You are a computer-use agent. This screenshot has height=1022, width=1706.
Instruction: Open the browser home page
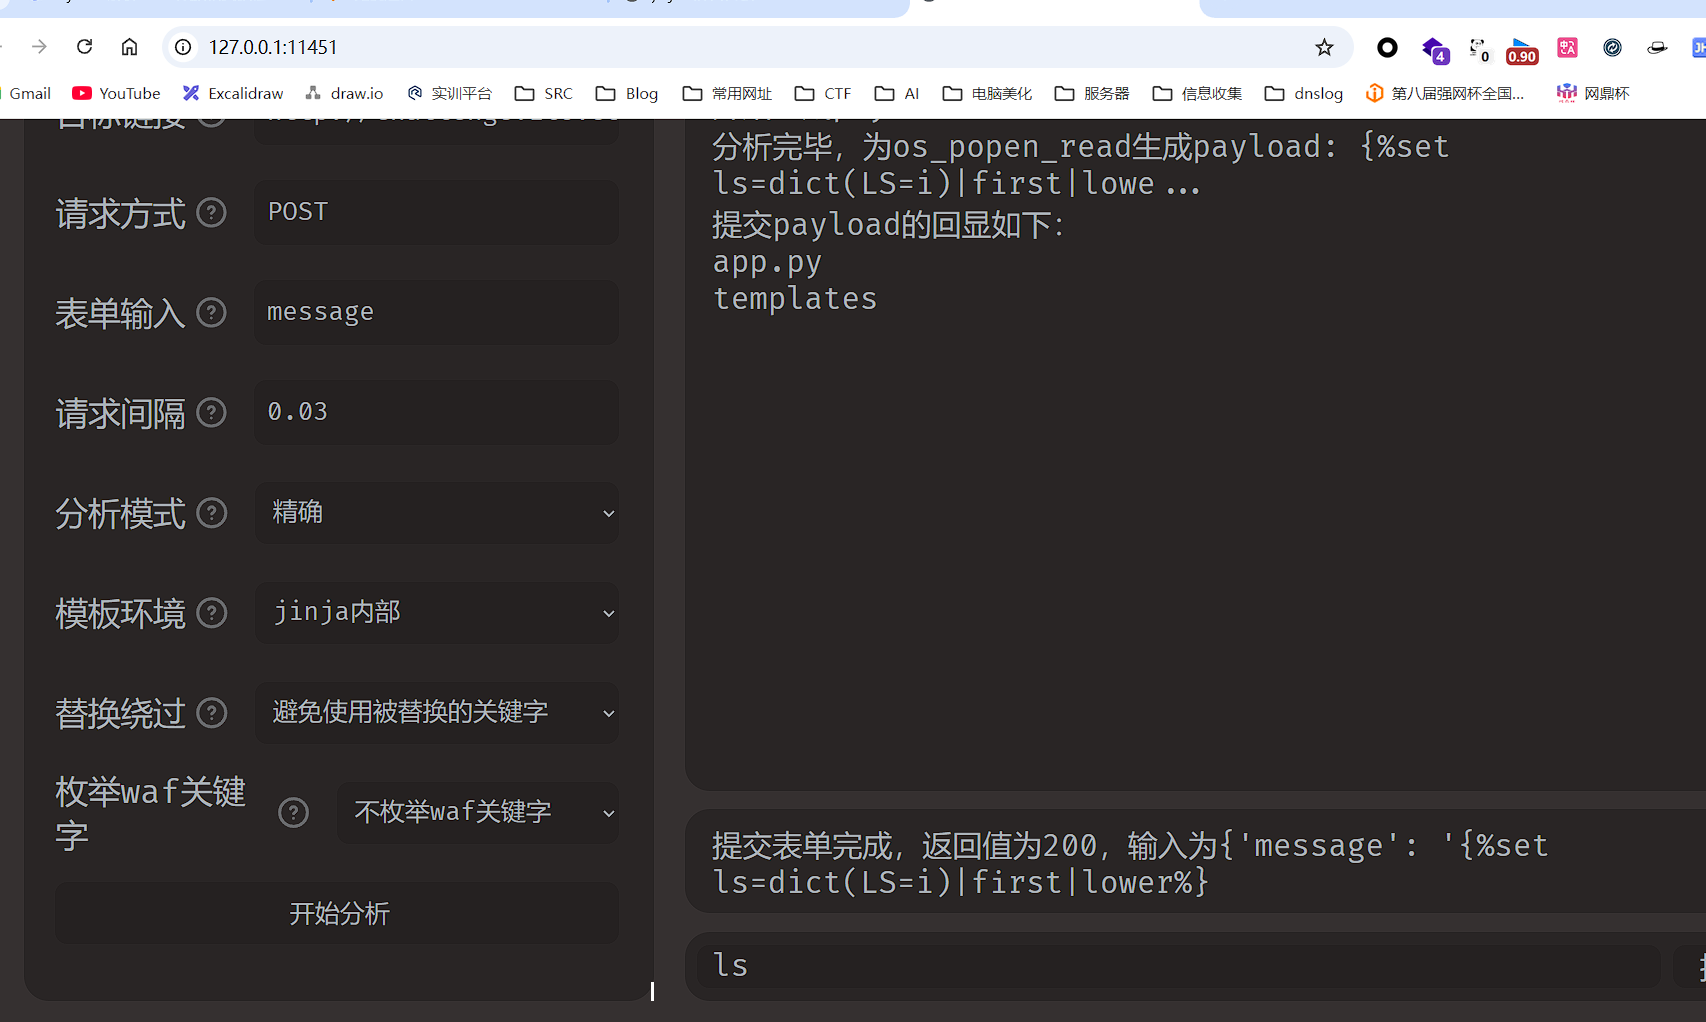(x=130, y=47)
